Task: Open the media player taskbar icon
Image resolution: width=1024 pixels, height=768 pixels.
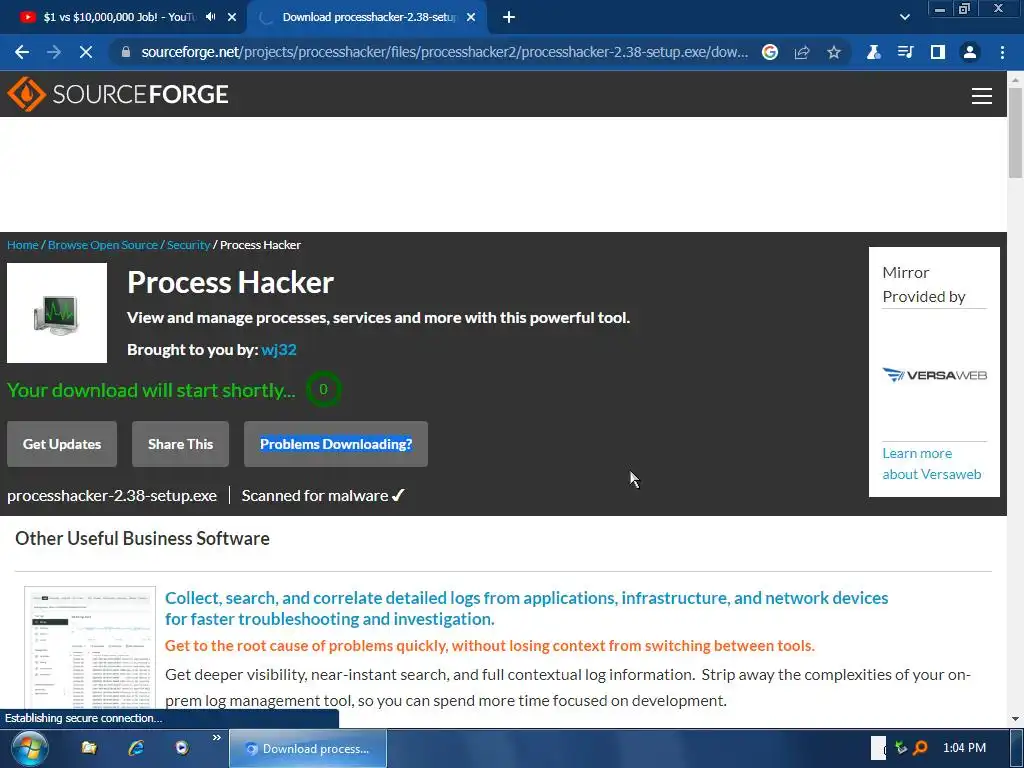Action: [182, 748]
